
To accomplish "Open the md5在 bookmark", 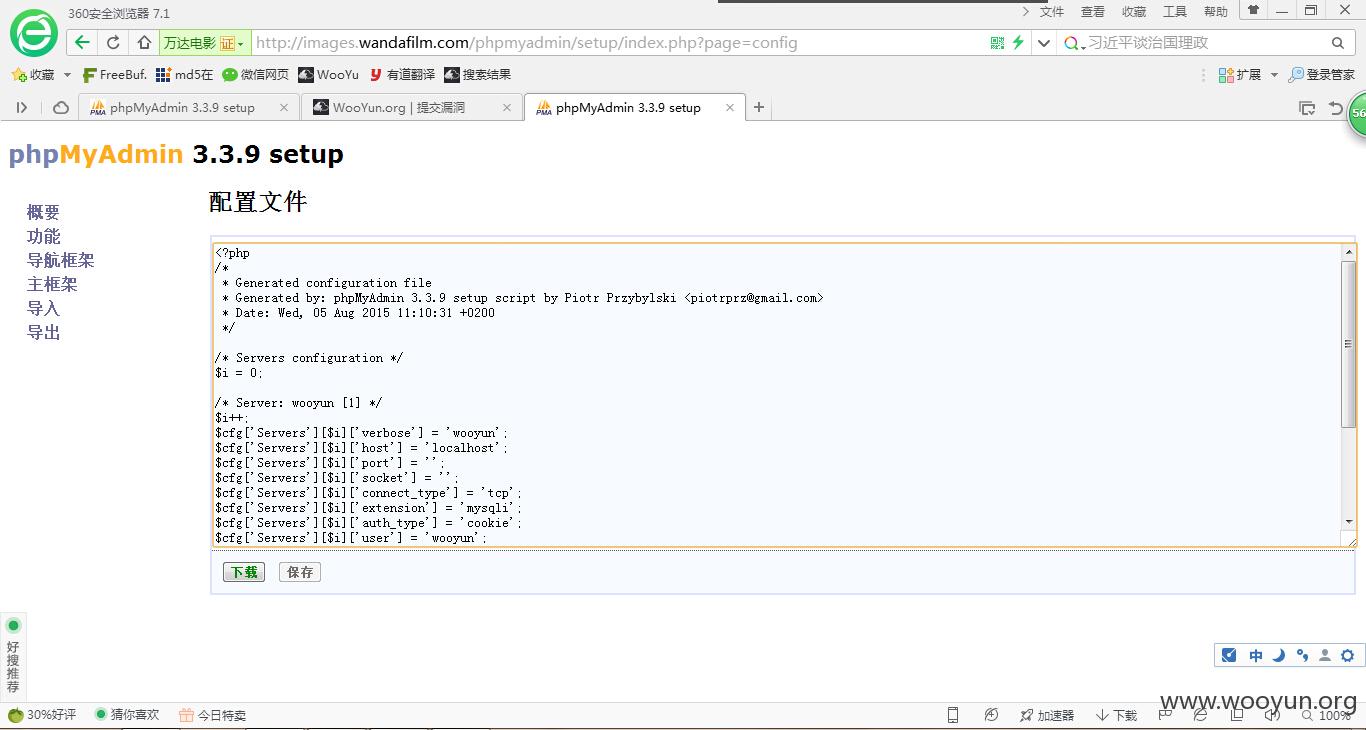I will tap(185, 75).
